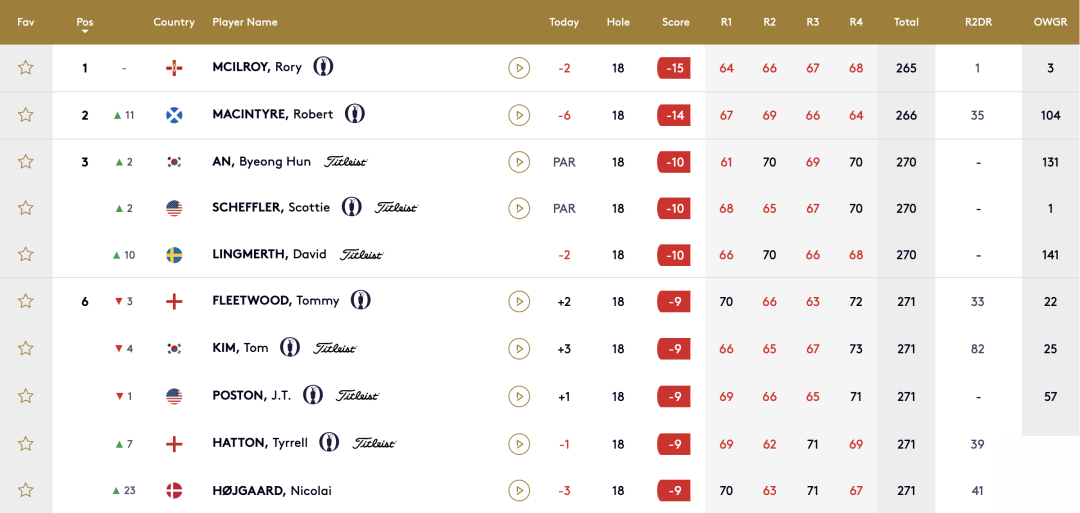Click Scotland flag next to MacIntyre
Screen dimensions: 1080x513
click(174, 115)
